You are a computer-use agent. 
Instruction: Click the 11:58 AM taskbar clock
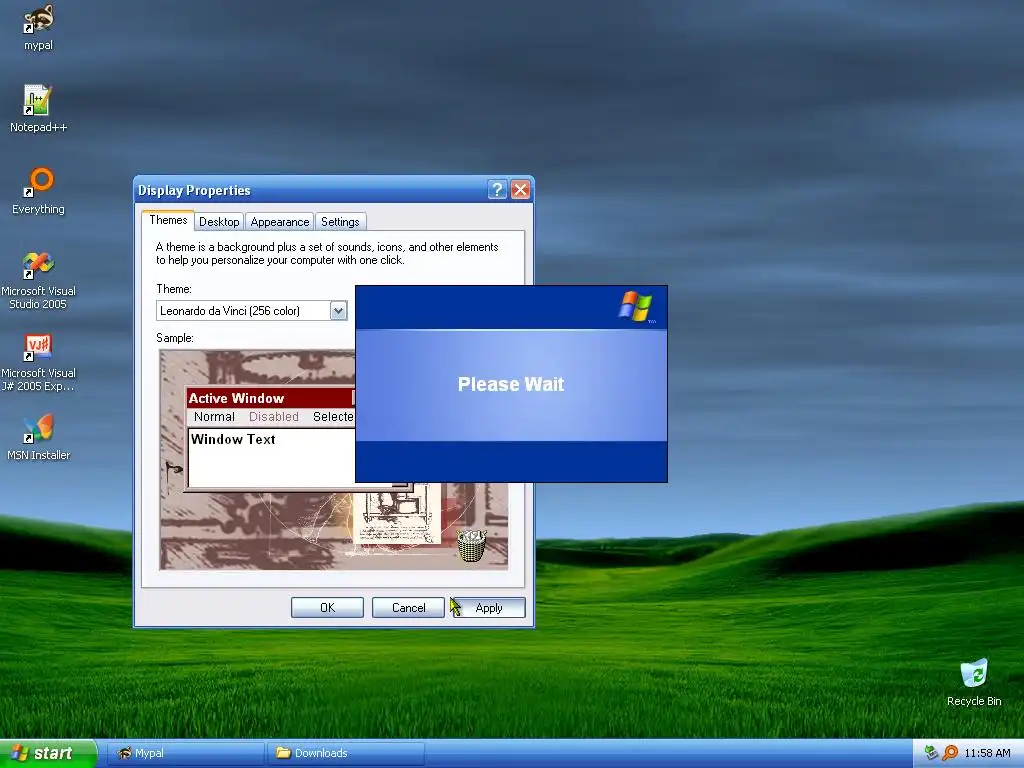pyautogui.click(x=987, y=753)
